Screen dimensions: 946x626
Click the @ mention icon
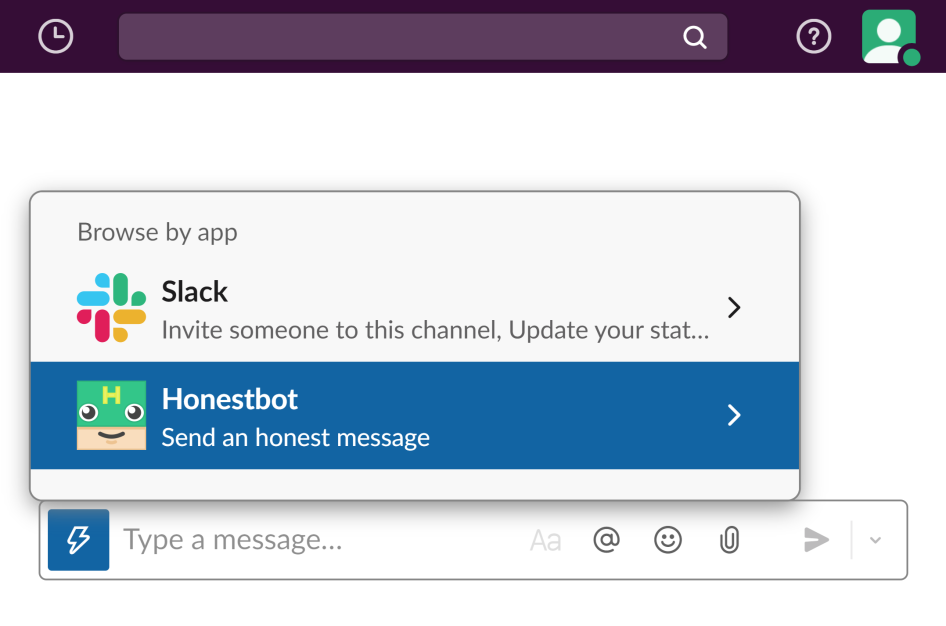coord(606,540)
